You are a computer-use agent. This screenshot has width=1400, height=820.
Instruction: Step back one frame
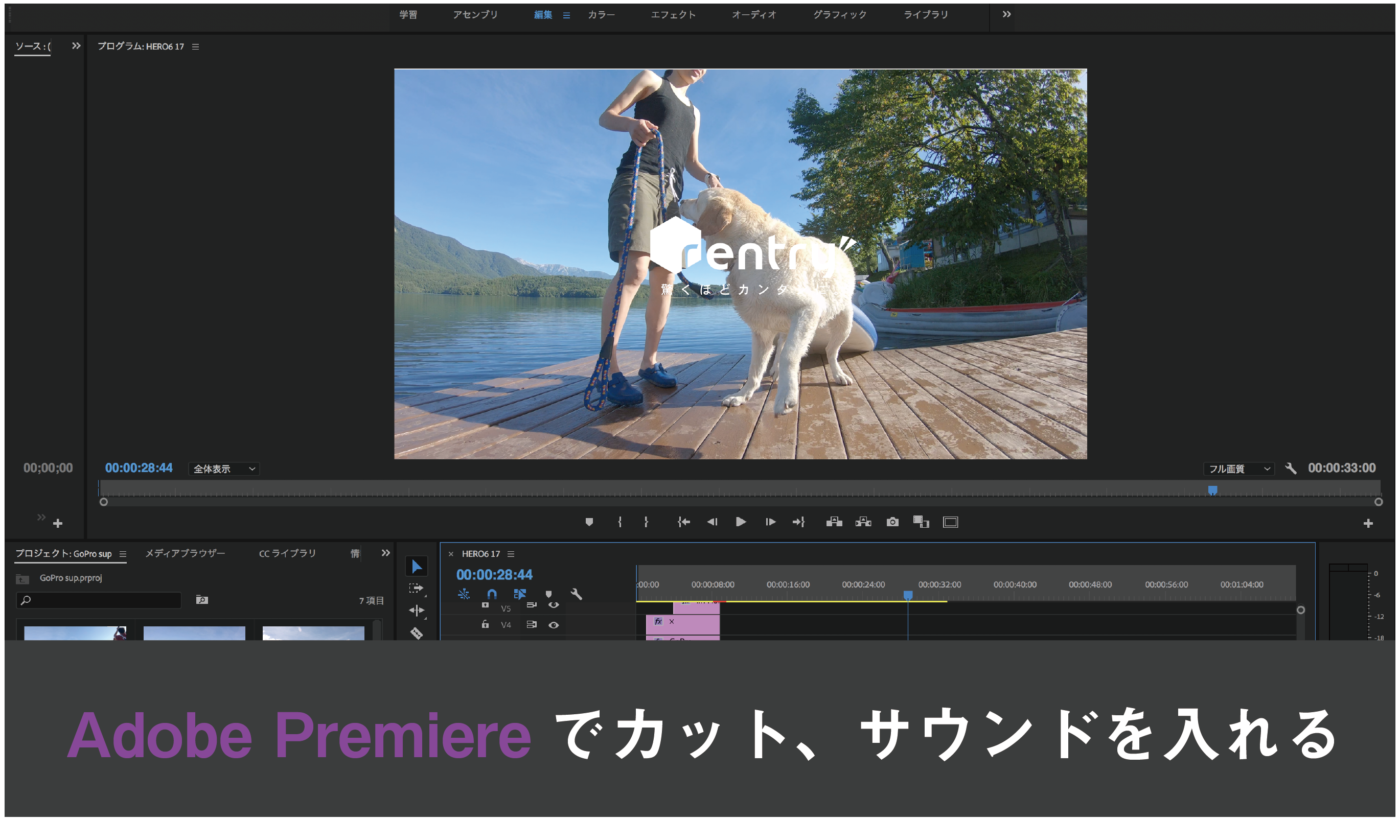tap(712, 522)
